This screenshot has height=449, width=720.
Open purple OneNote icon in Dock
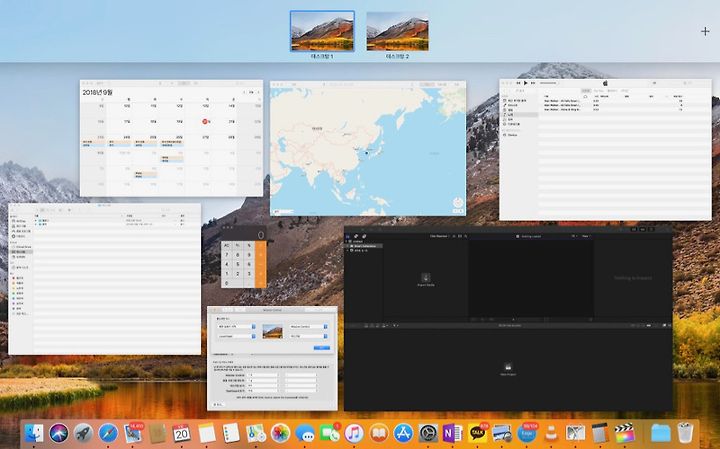click(452, 433)
